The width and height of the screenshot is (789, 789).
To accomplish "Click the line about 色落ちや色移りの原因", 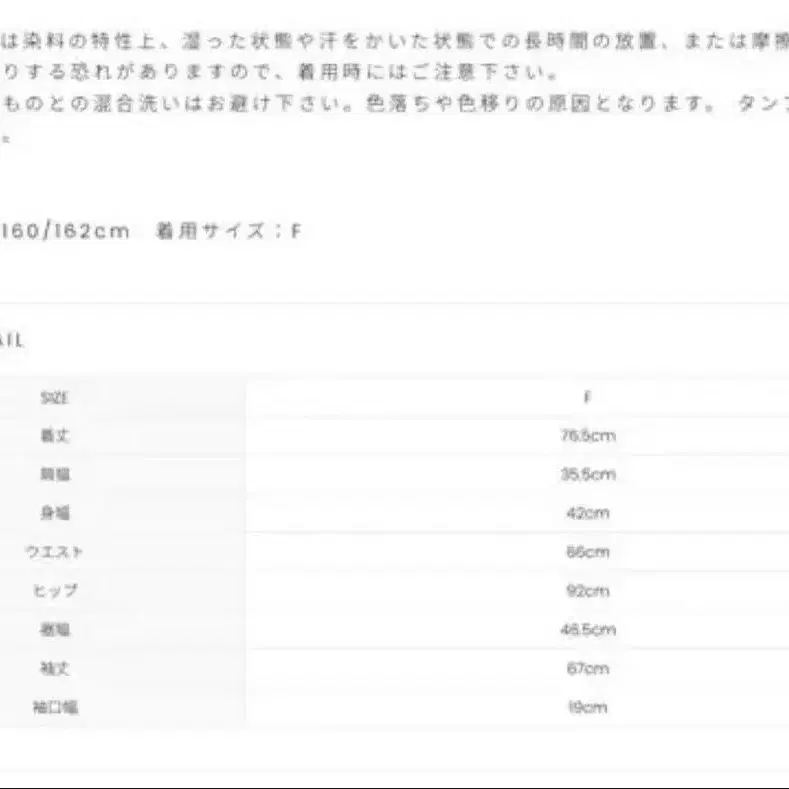I will coord(394,104).
